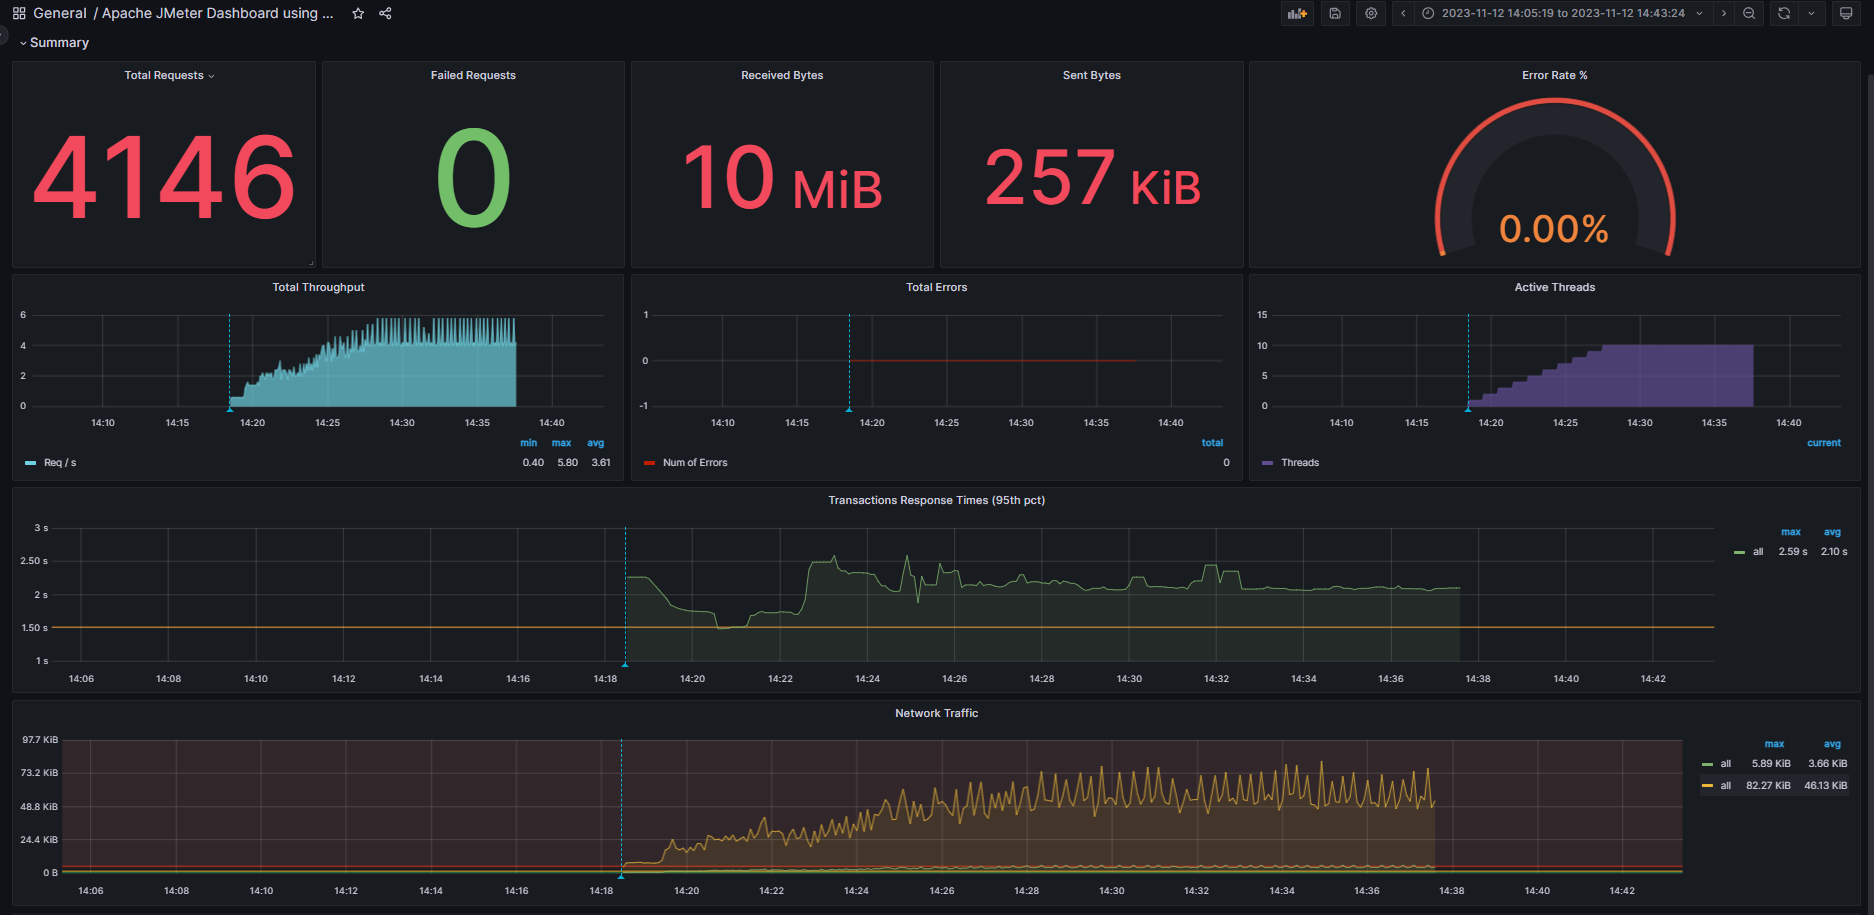The image size is (1874, 915).
Task: Sort Response Times legend by avg
Action: (x=1832, y=532)
